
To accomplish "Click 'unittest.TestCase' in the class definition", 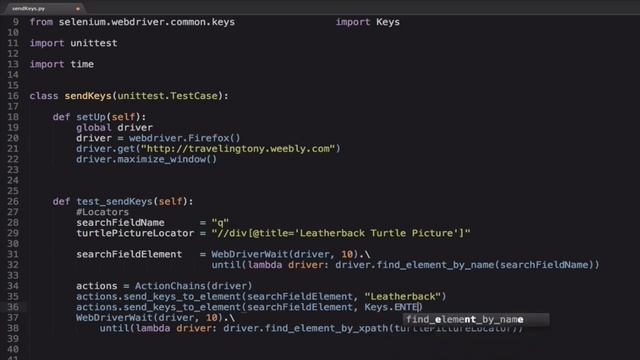I will [168, 96].
